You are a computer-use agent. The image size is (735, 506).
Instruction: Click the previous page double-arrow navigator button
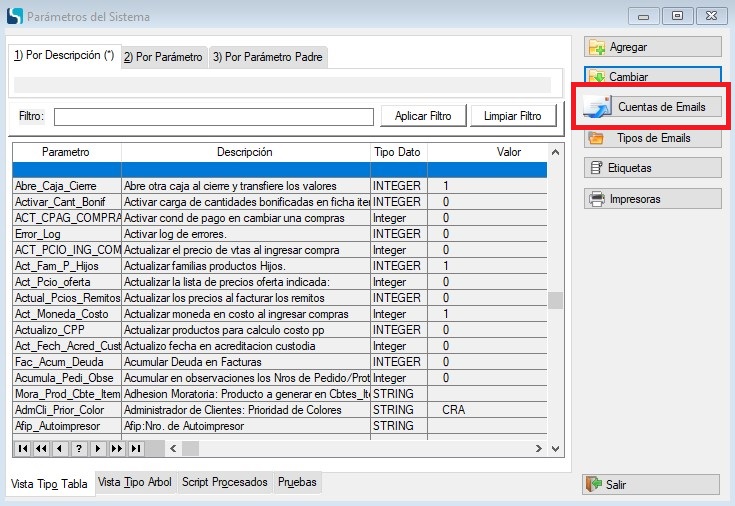41,448
